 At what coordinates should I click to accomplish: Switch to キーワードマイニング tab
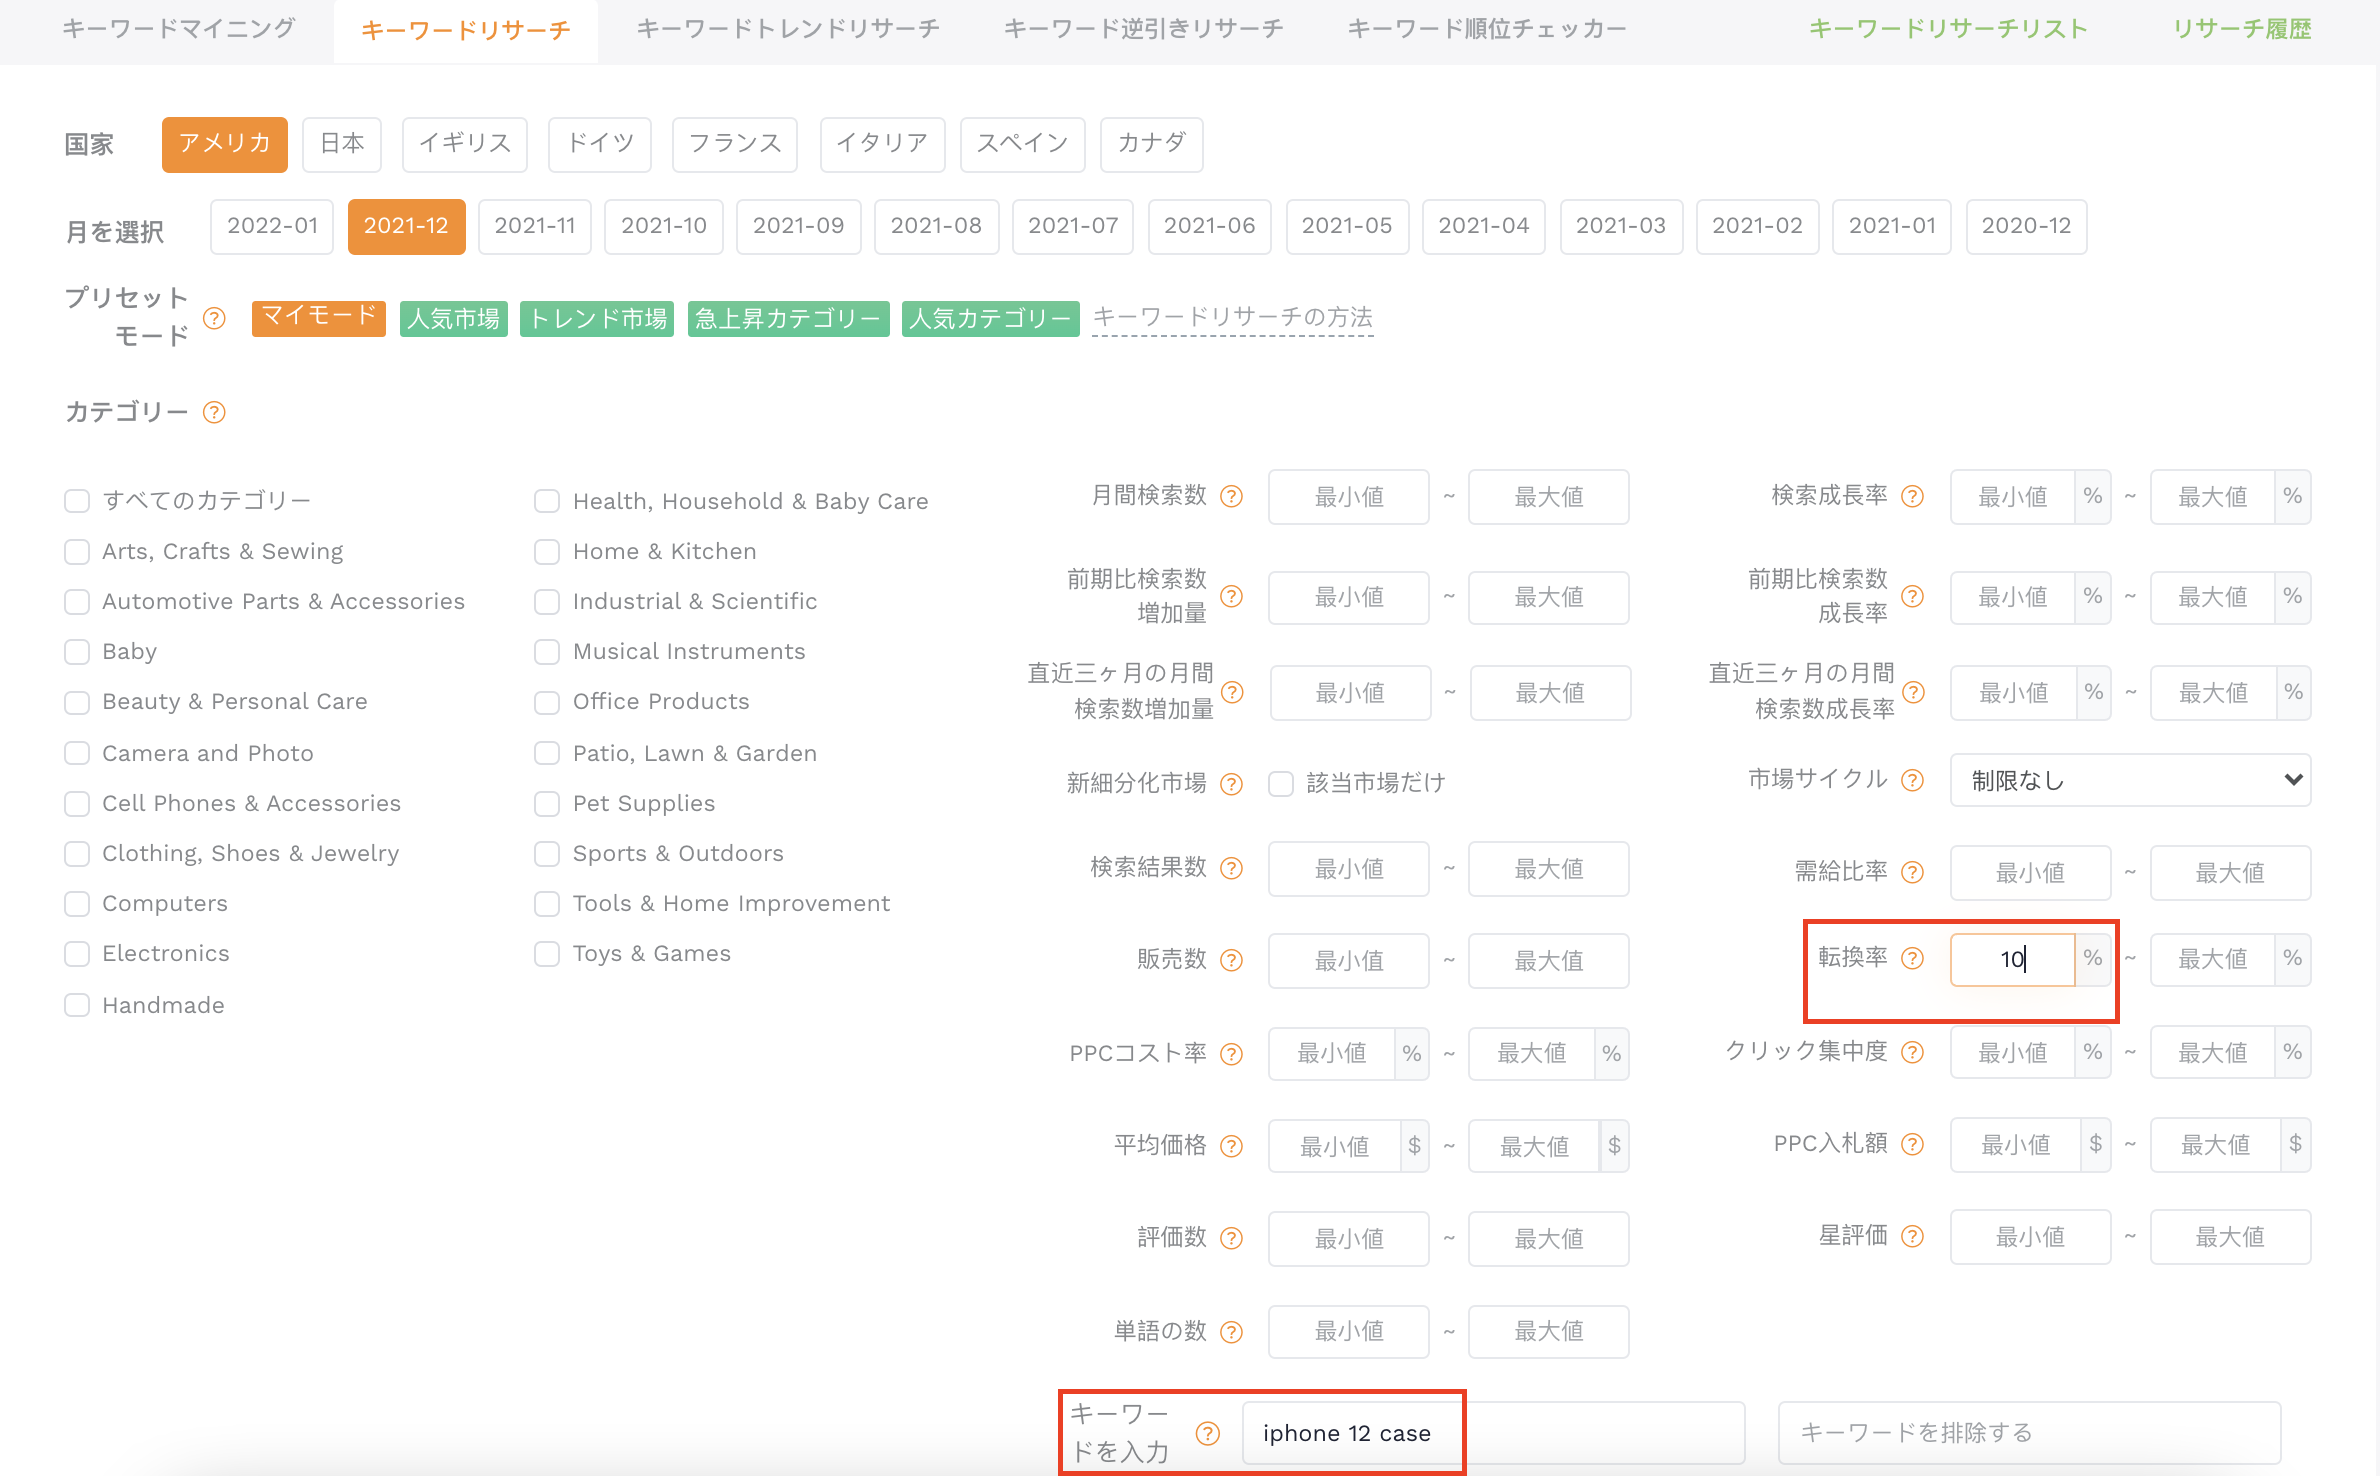[x=178, y=29]
